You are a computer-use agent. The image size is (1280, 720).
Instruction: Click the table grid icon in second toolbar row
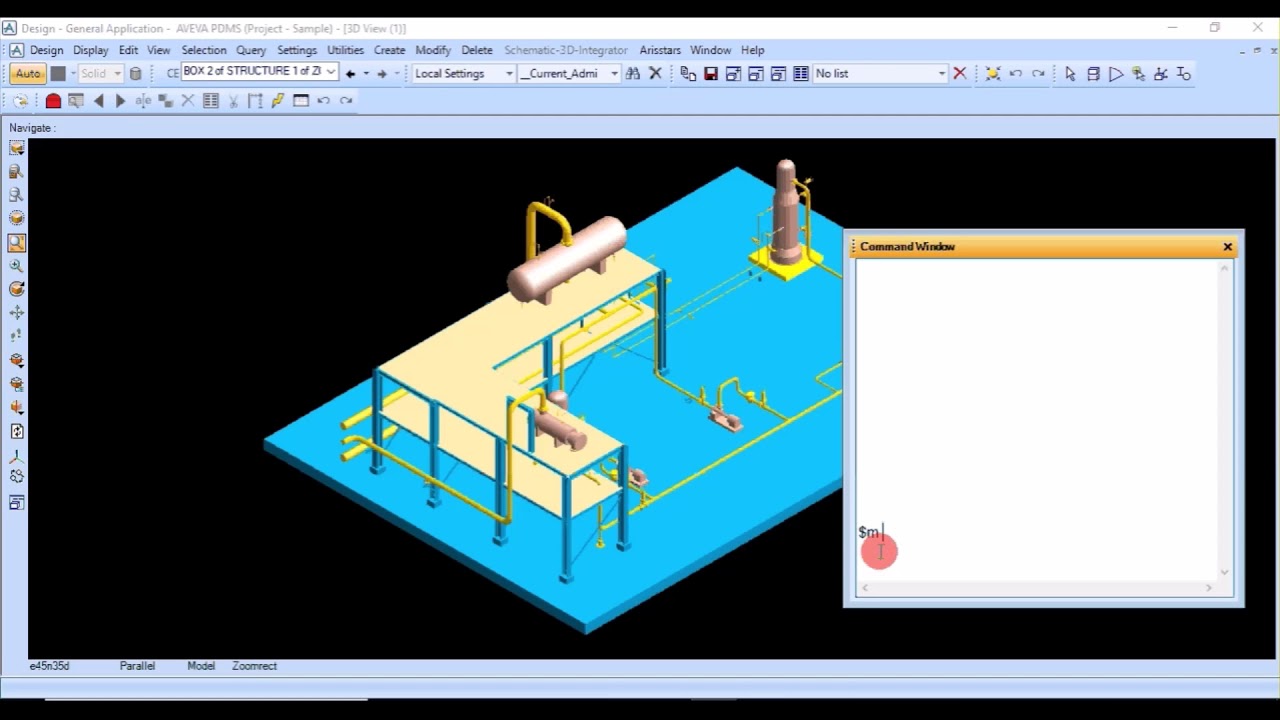coord(211,101)
